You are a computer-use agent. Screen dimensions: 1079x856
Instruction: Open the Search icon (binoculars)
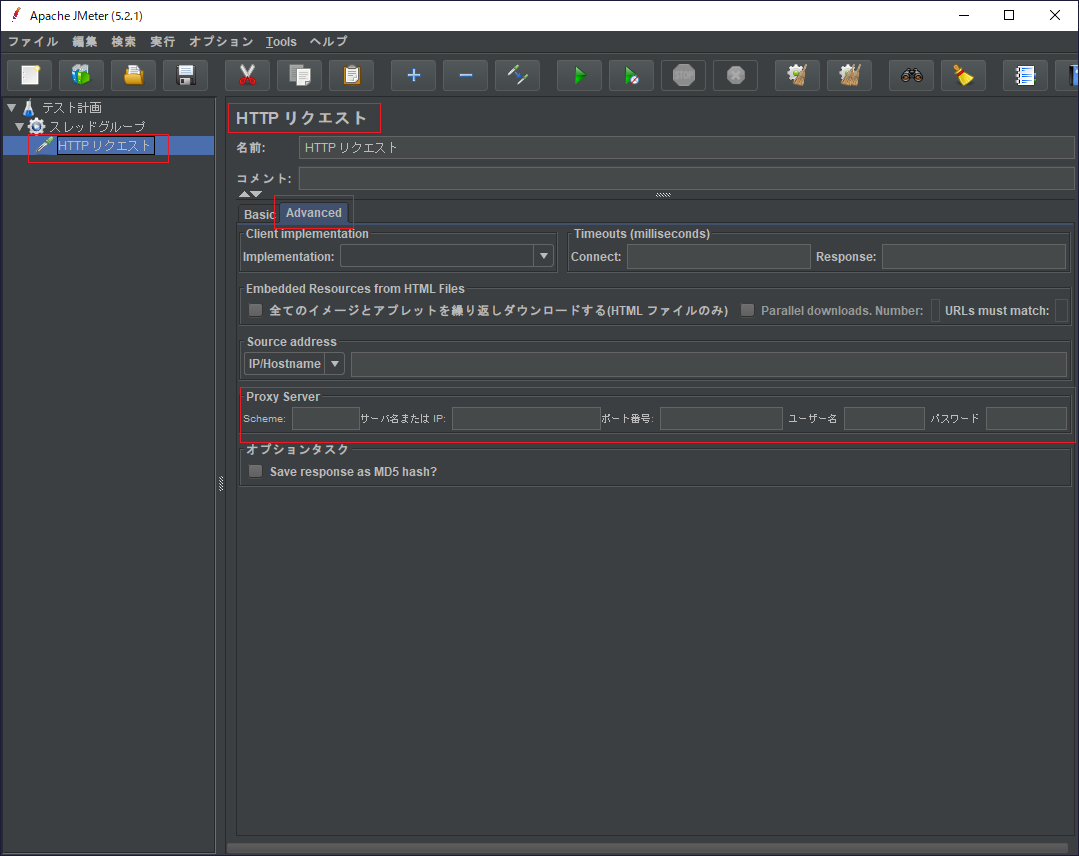(911, 74)
